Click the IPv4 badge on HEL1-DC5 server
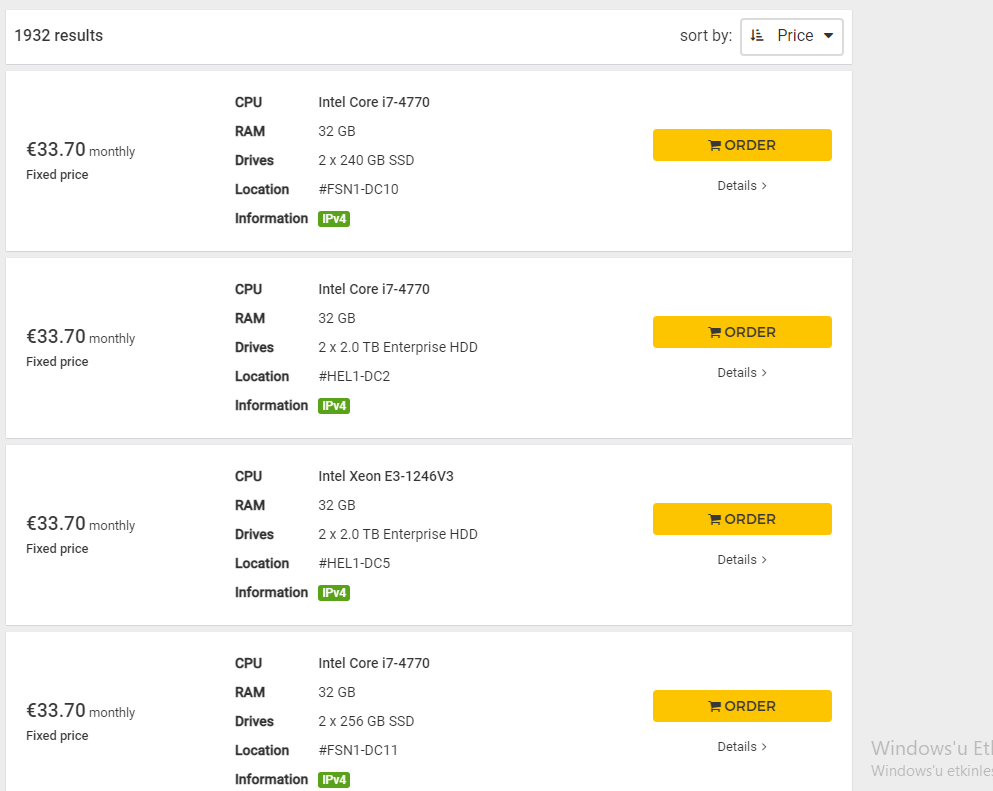This screenshot has width=993, height=791. (x=334, y=593)
